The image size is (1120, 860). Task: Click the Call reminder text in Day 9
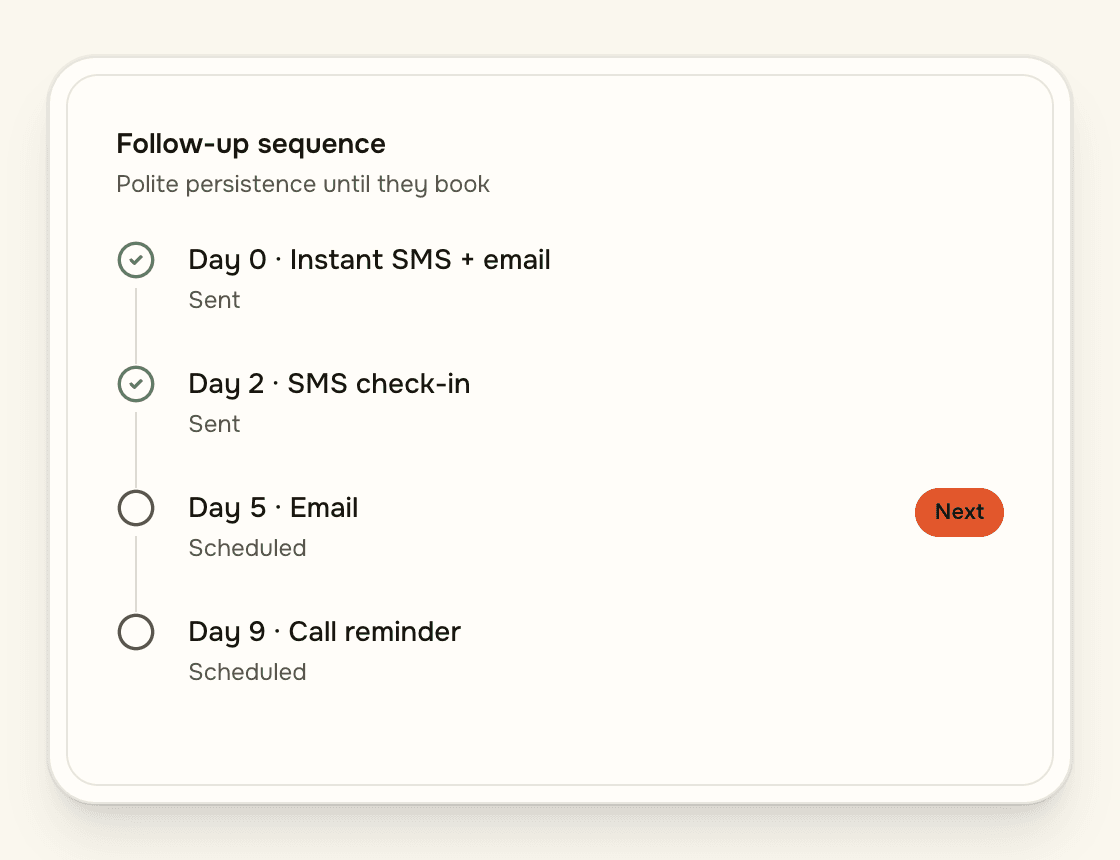click(x=375, y=632)
